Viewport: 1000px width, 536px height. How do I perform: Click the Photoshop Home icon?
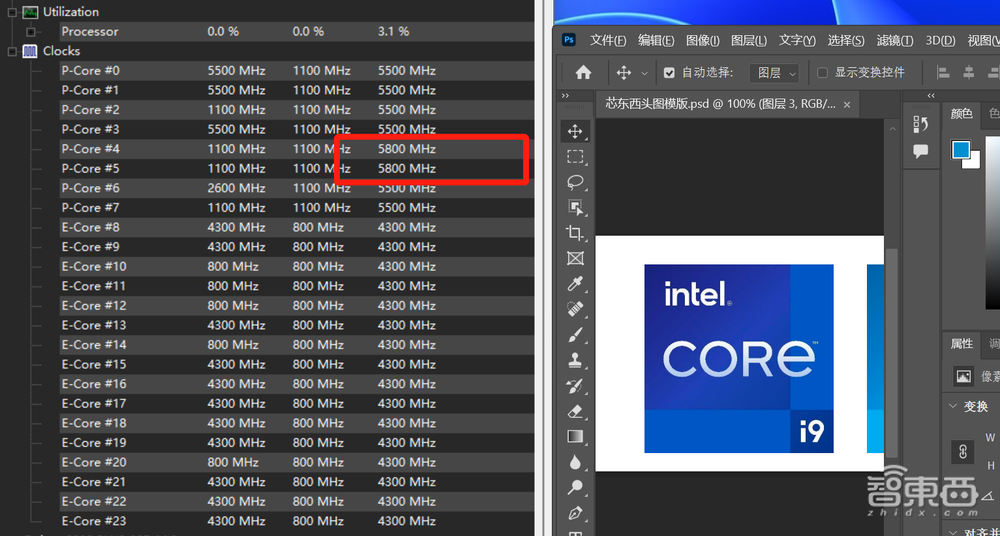tap(583, 72)
